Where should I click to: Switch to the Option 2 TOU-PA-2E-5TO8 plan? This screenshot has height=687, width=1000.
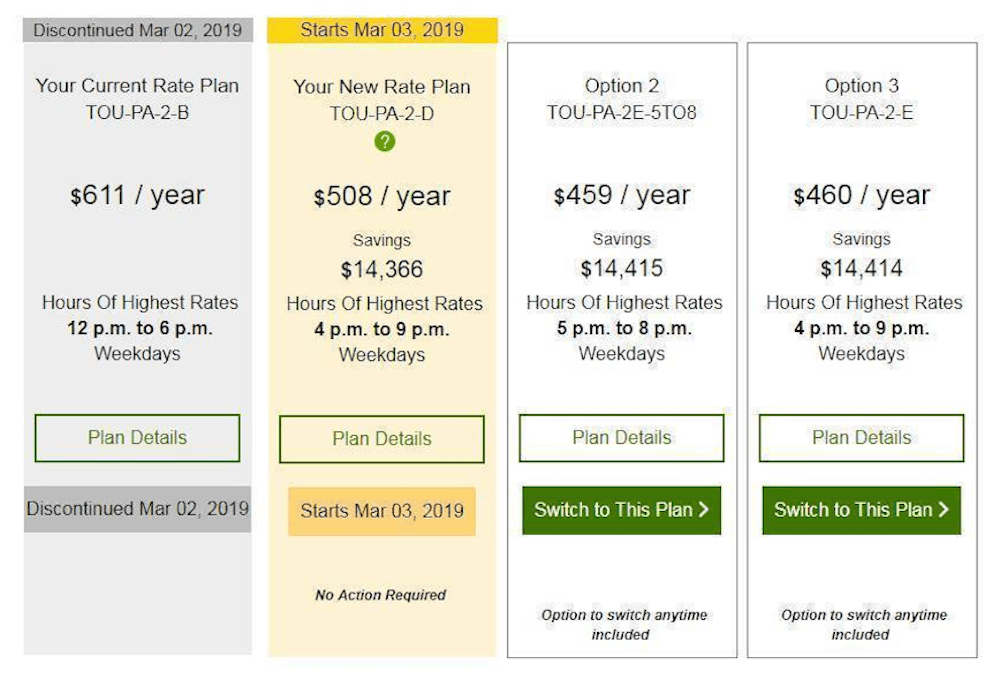pyautogui.click(x=622, y=510)
